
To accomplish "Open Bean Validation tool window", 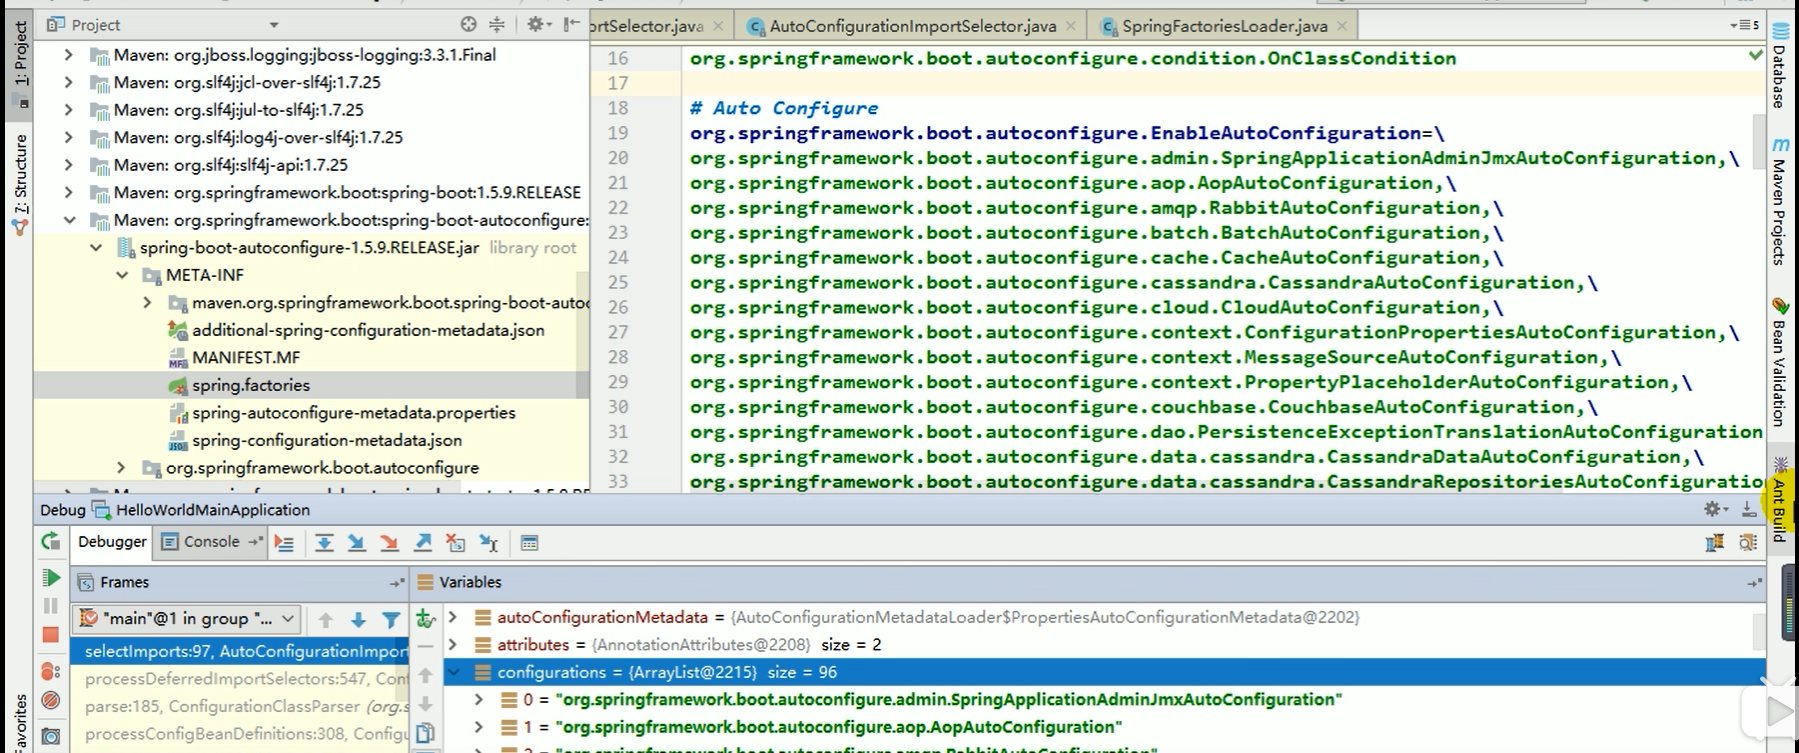I will click(1780, 364).
